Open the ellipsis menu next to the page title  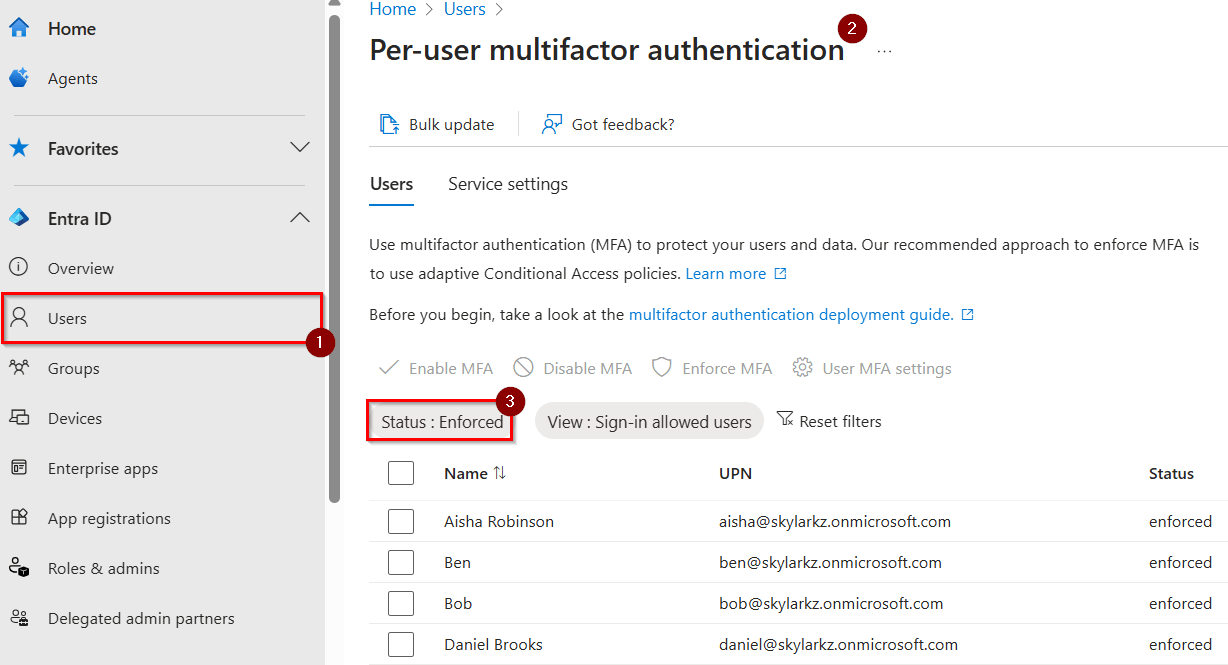click(x=884, y=52)
